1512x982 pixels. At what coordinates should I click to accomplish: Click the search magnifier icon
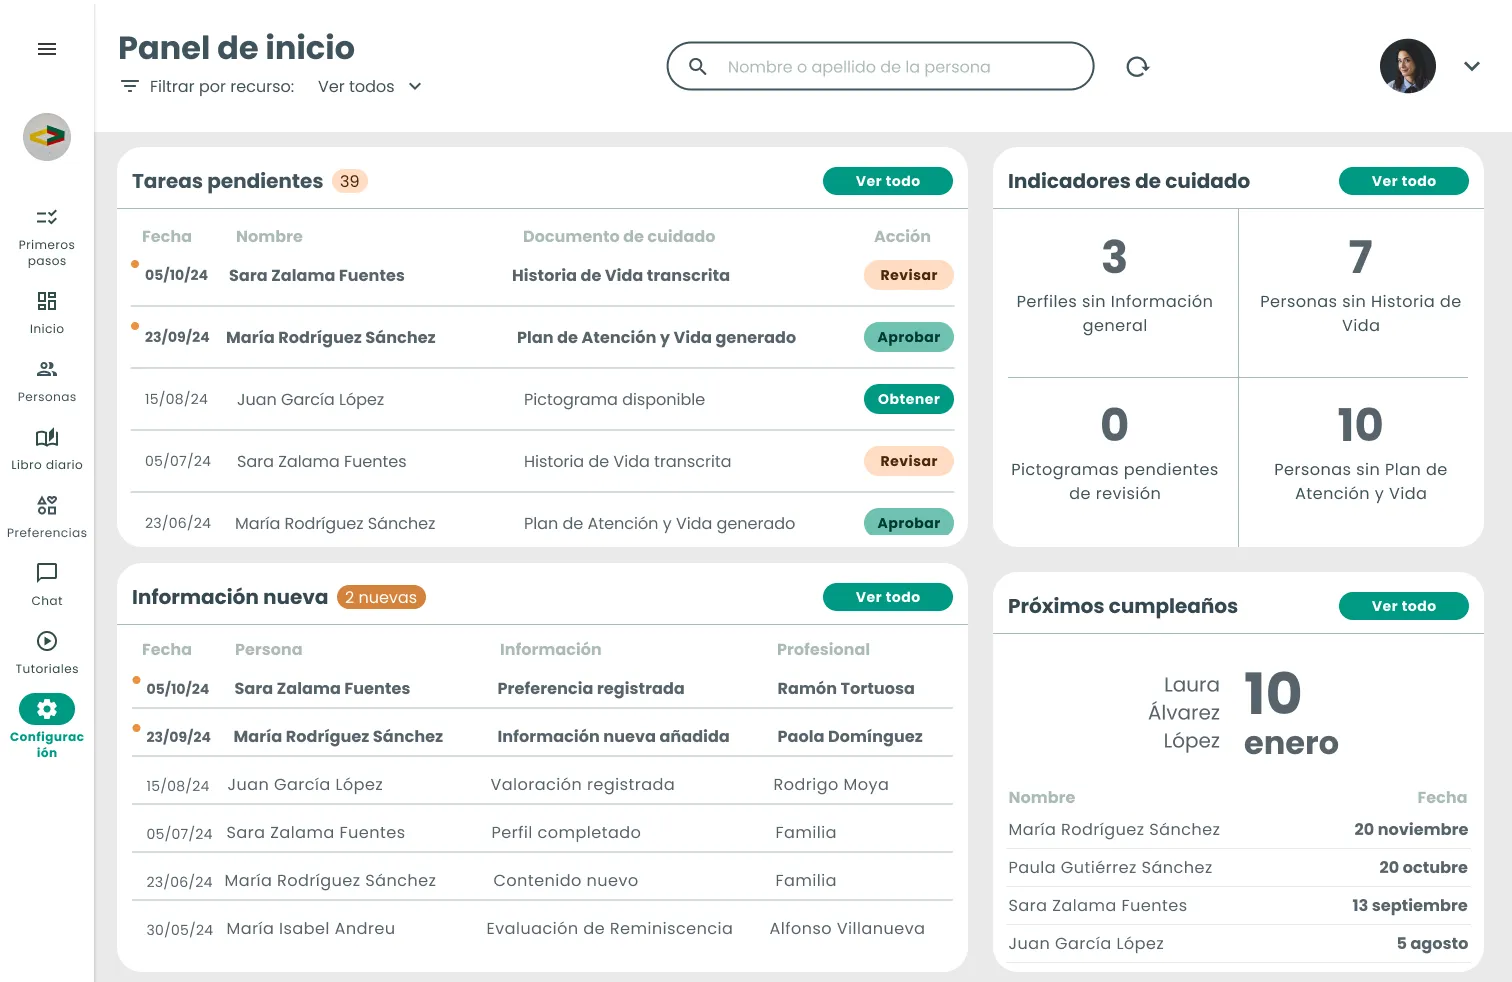pos(698,66)
